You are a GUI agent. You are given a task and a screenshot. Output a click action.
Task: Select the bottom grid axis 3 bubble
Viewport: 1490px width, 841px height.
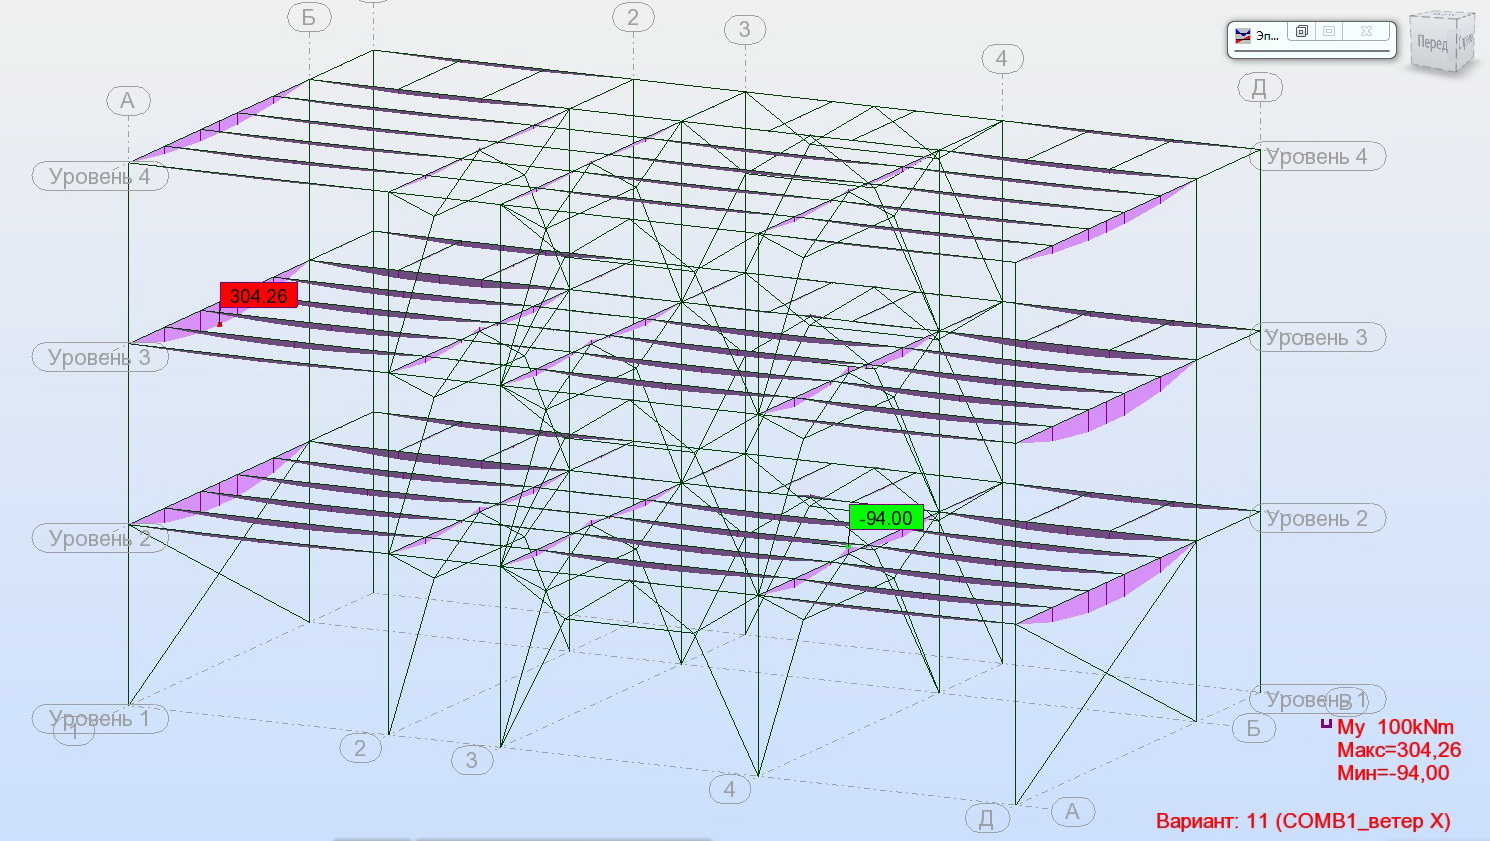(x=472, y=760)
